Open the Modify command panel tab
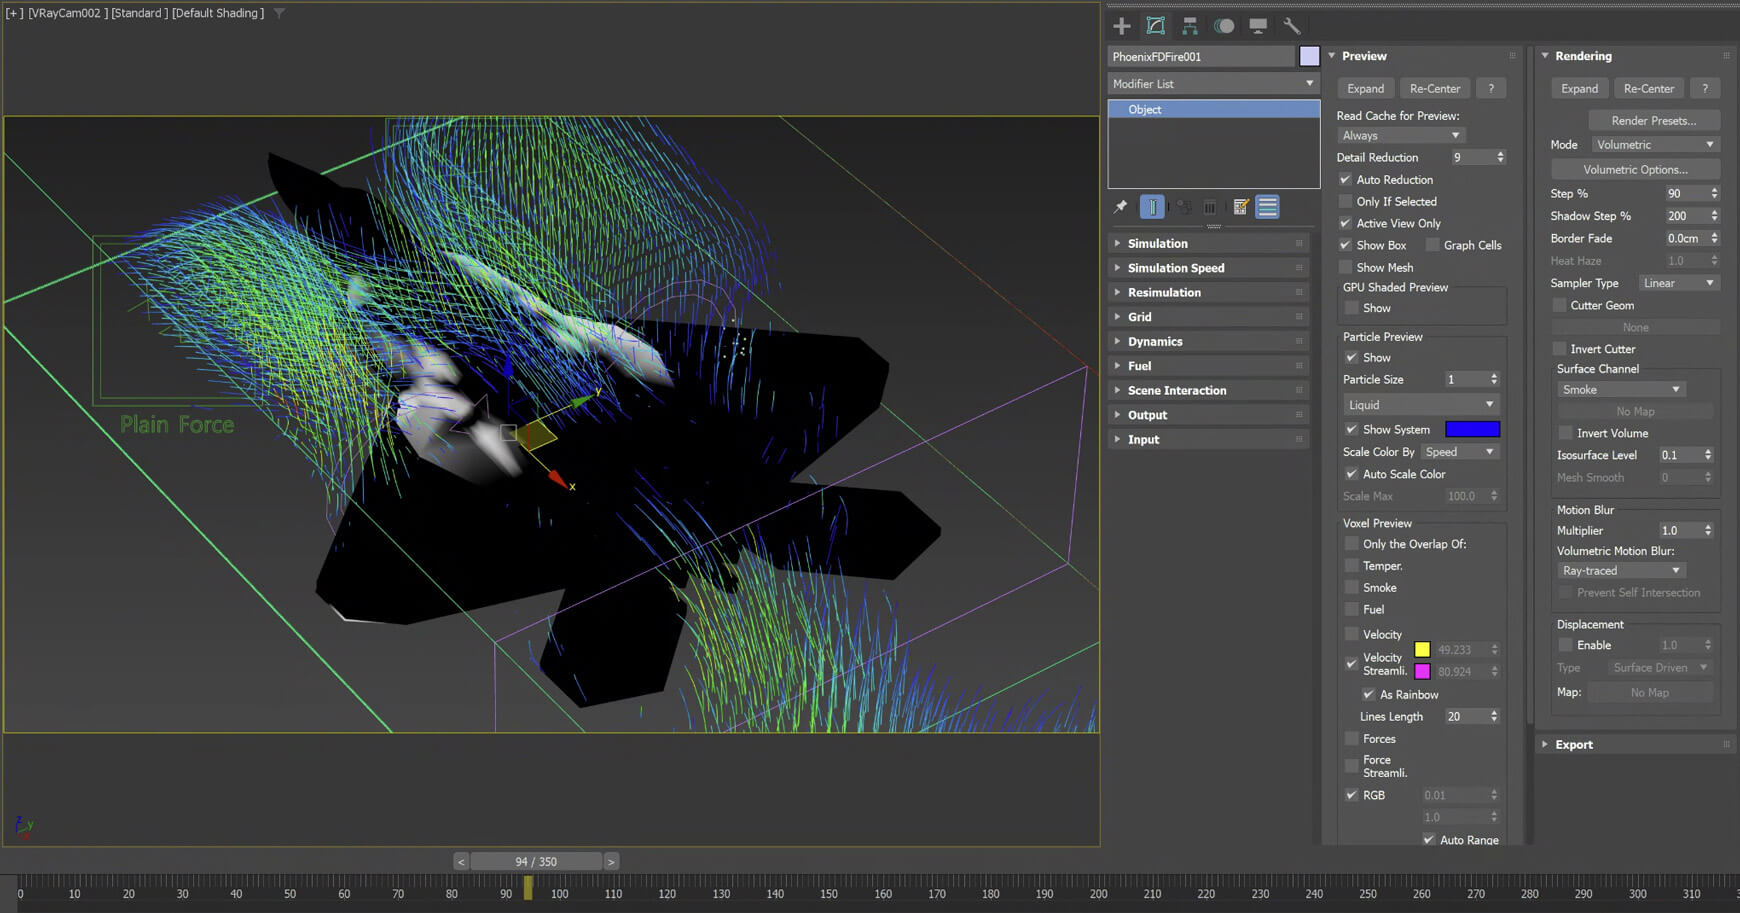The image size is (1740, 913). point(1156,26)
